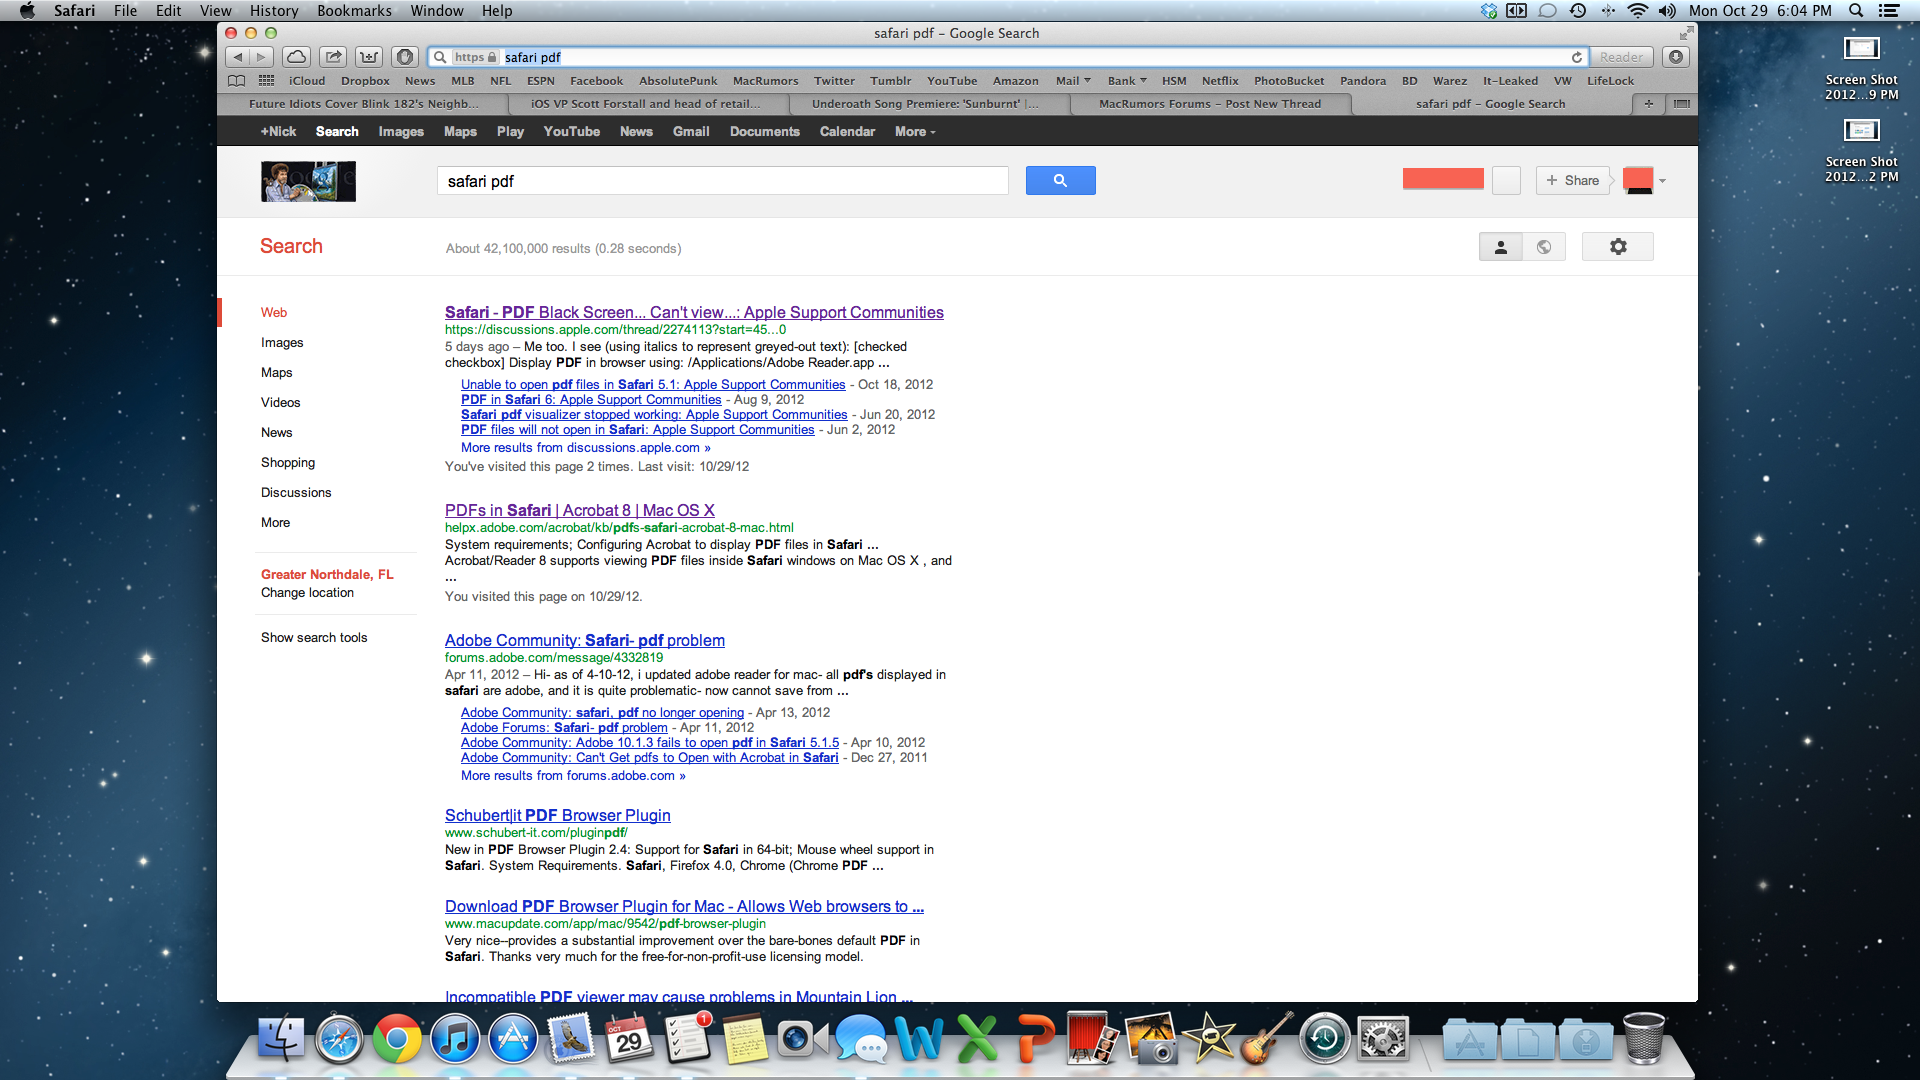Show search tools in the sidebar

[x=314, y=638]
